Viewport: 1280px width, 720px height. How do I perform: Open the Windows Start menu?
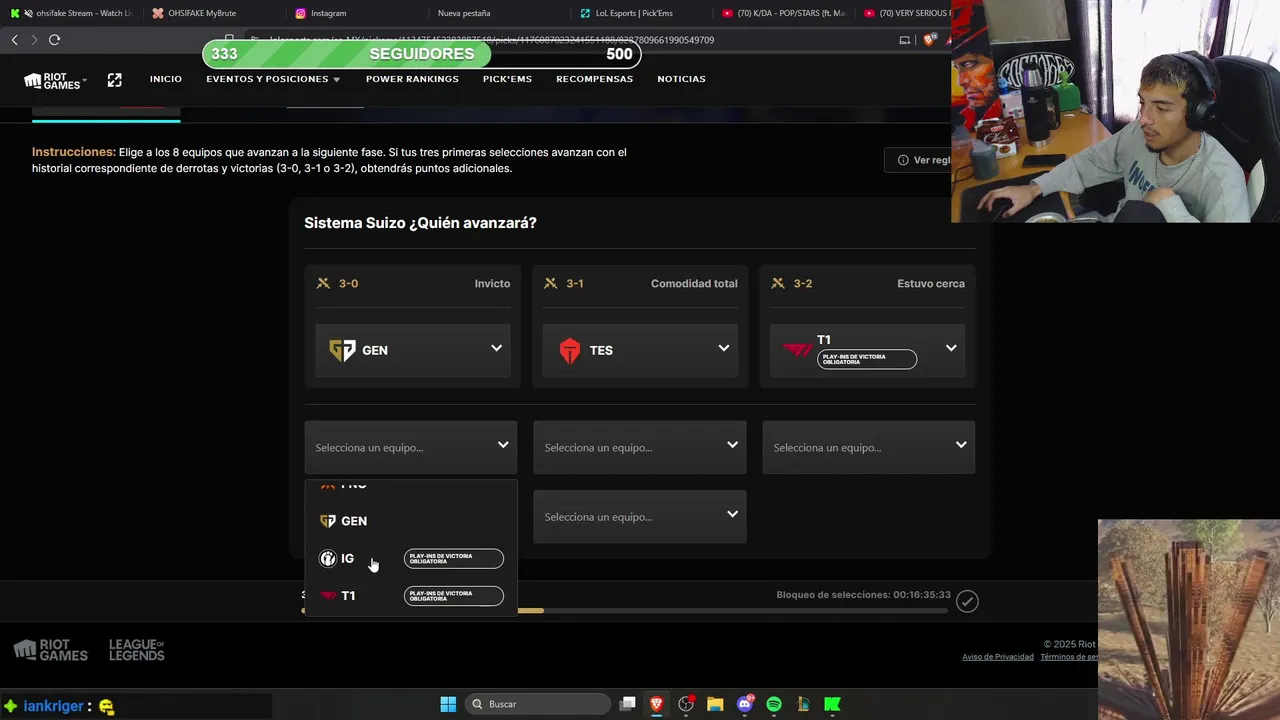tap(448, 704)
